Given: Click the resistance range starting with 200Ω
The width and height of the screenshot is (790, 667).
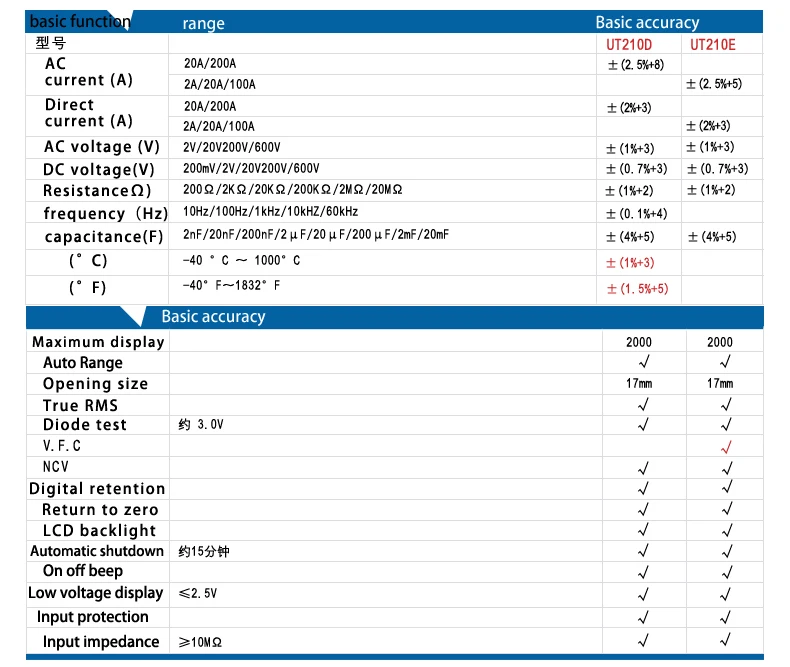Looking at the screenshot, I should coord(293,189).
